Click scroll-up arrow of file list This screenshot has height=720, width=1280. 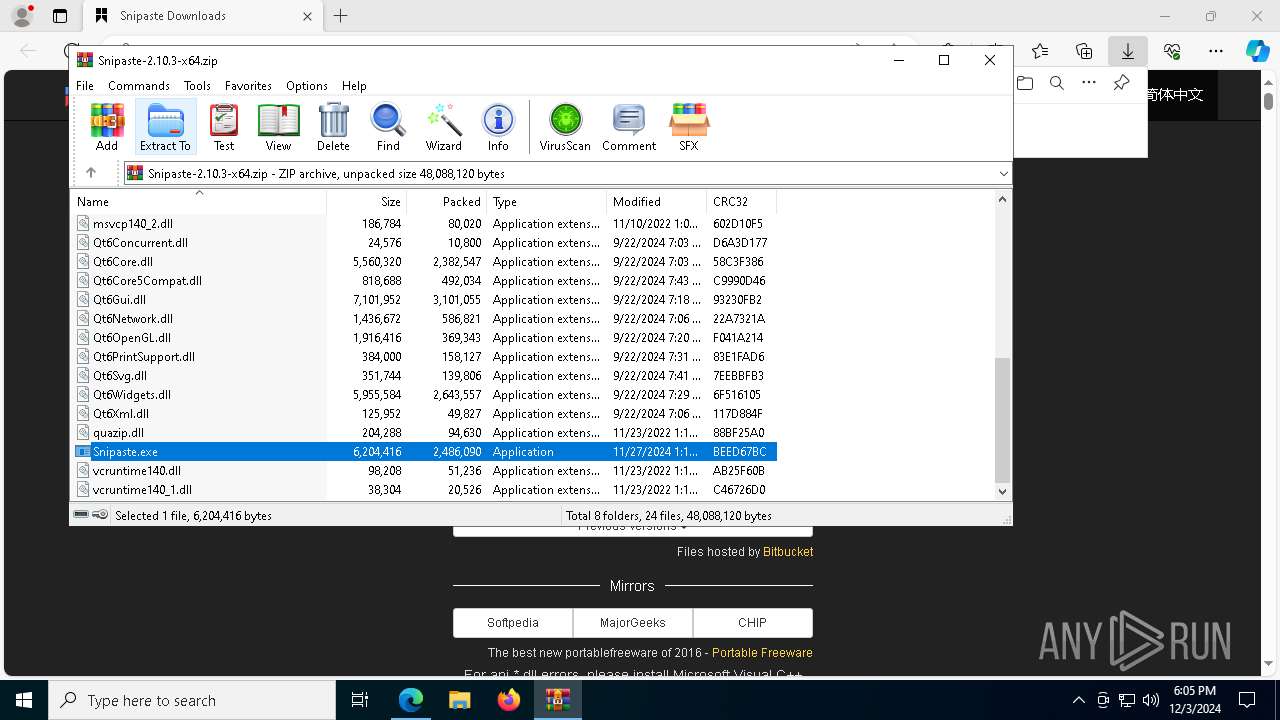[x=1003, y=199]
